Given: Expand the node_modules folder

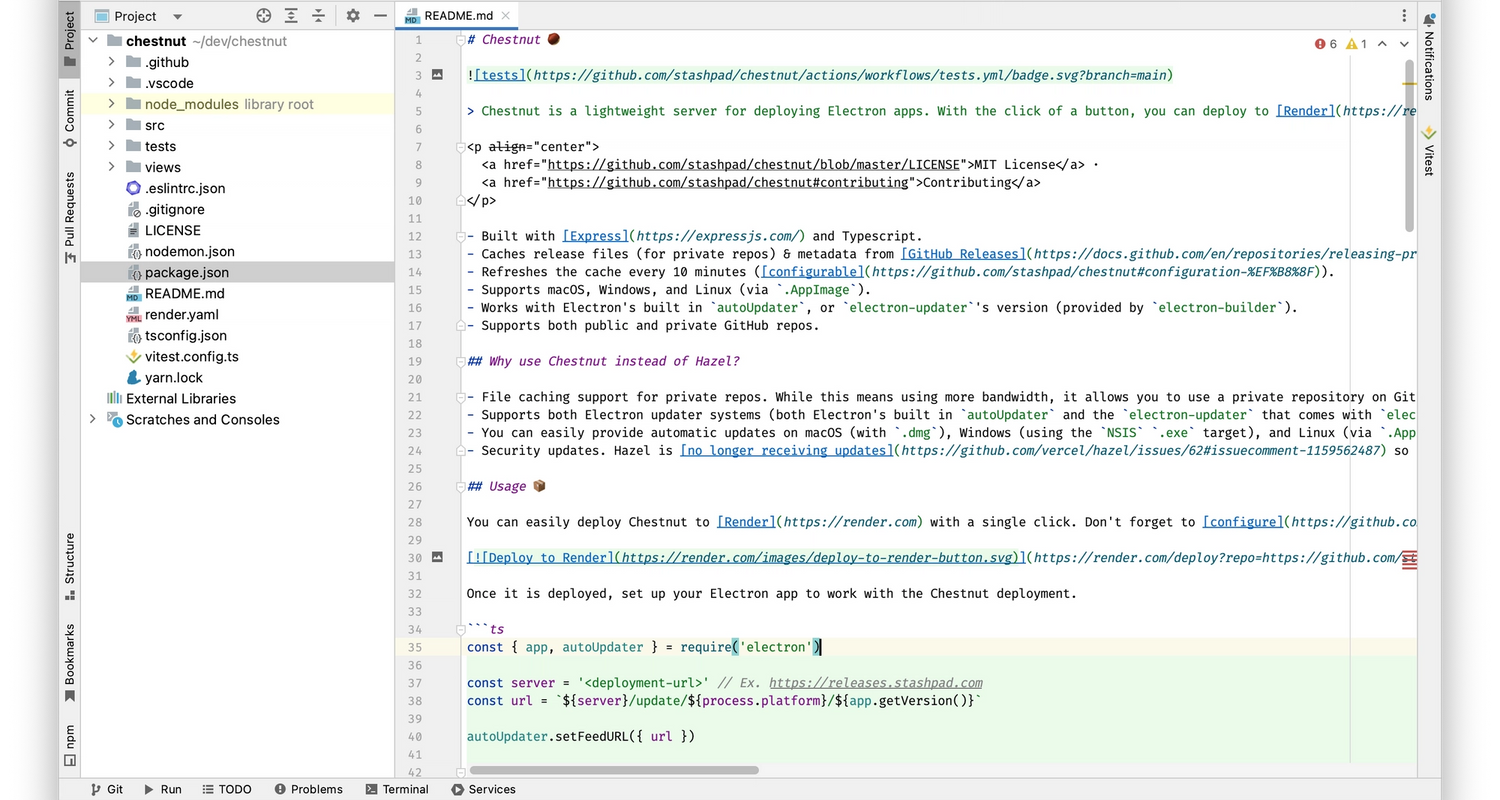Looking at the screenshot, I should point(111,104).
